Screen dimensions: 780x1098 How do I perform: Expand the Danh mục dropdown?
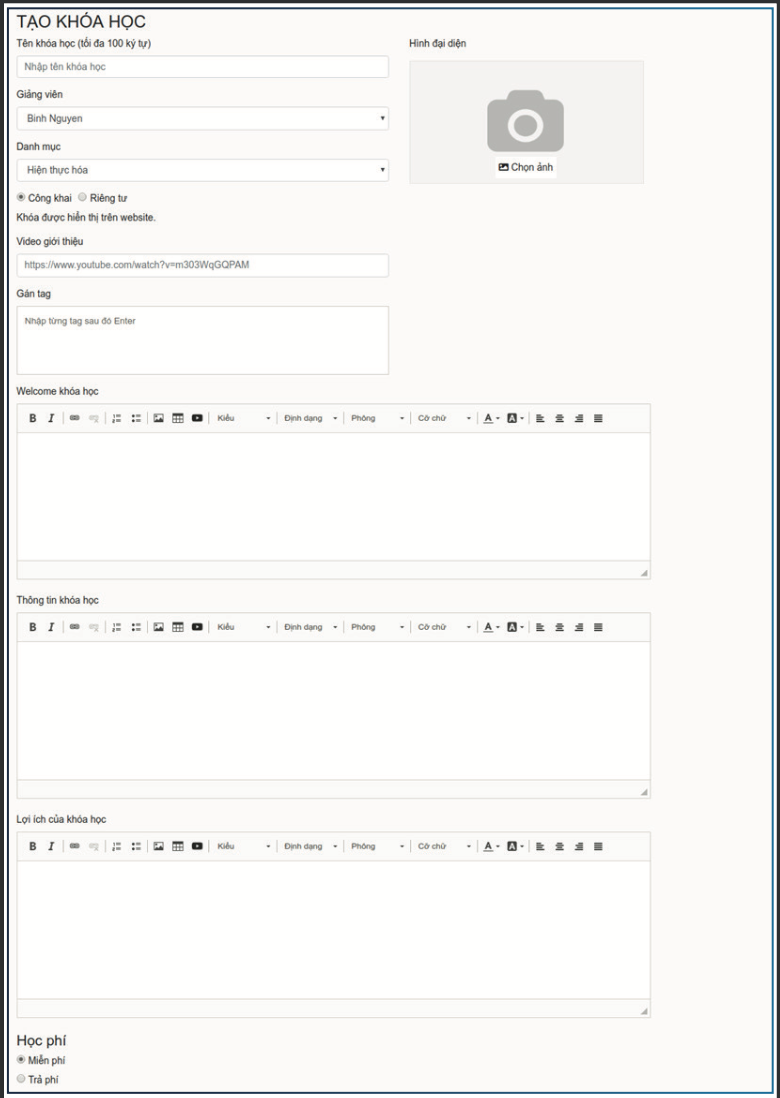(x=202, y=170)
